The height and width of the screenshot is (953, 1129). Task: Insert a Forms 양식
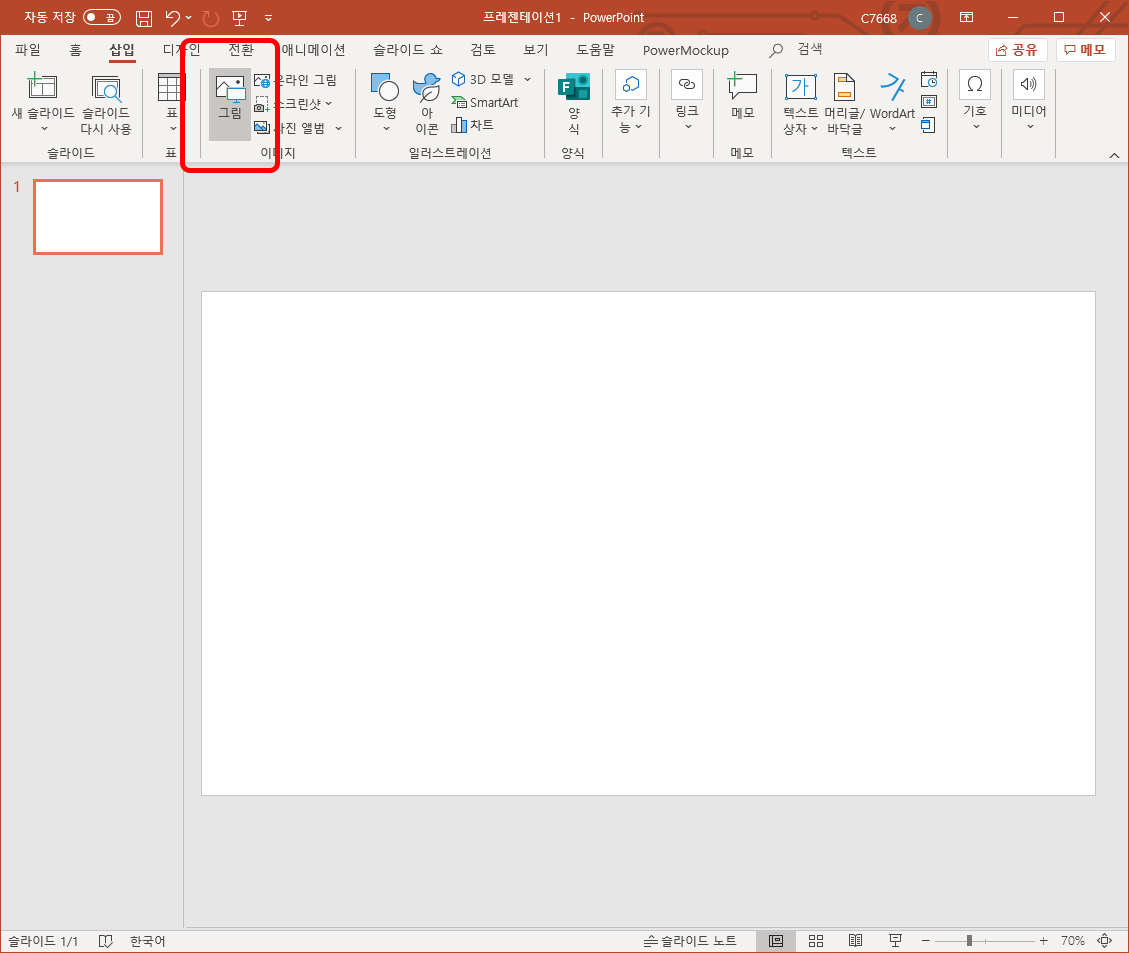[574, 104]
